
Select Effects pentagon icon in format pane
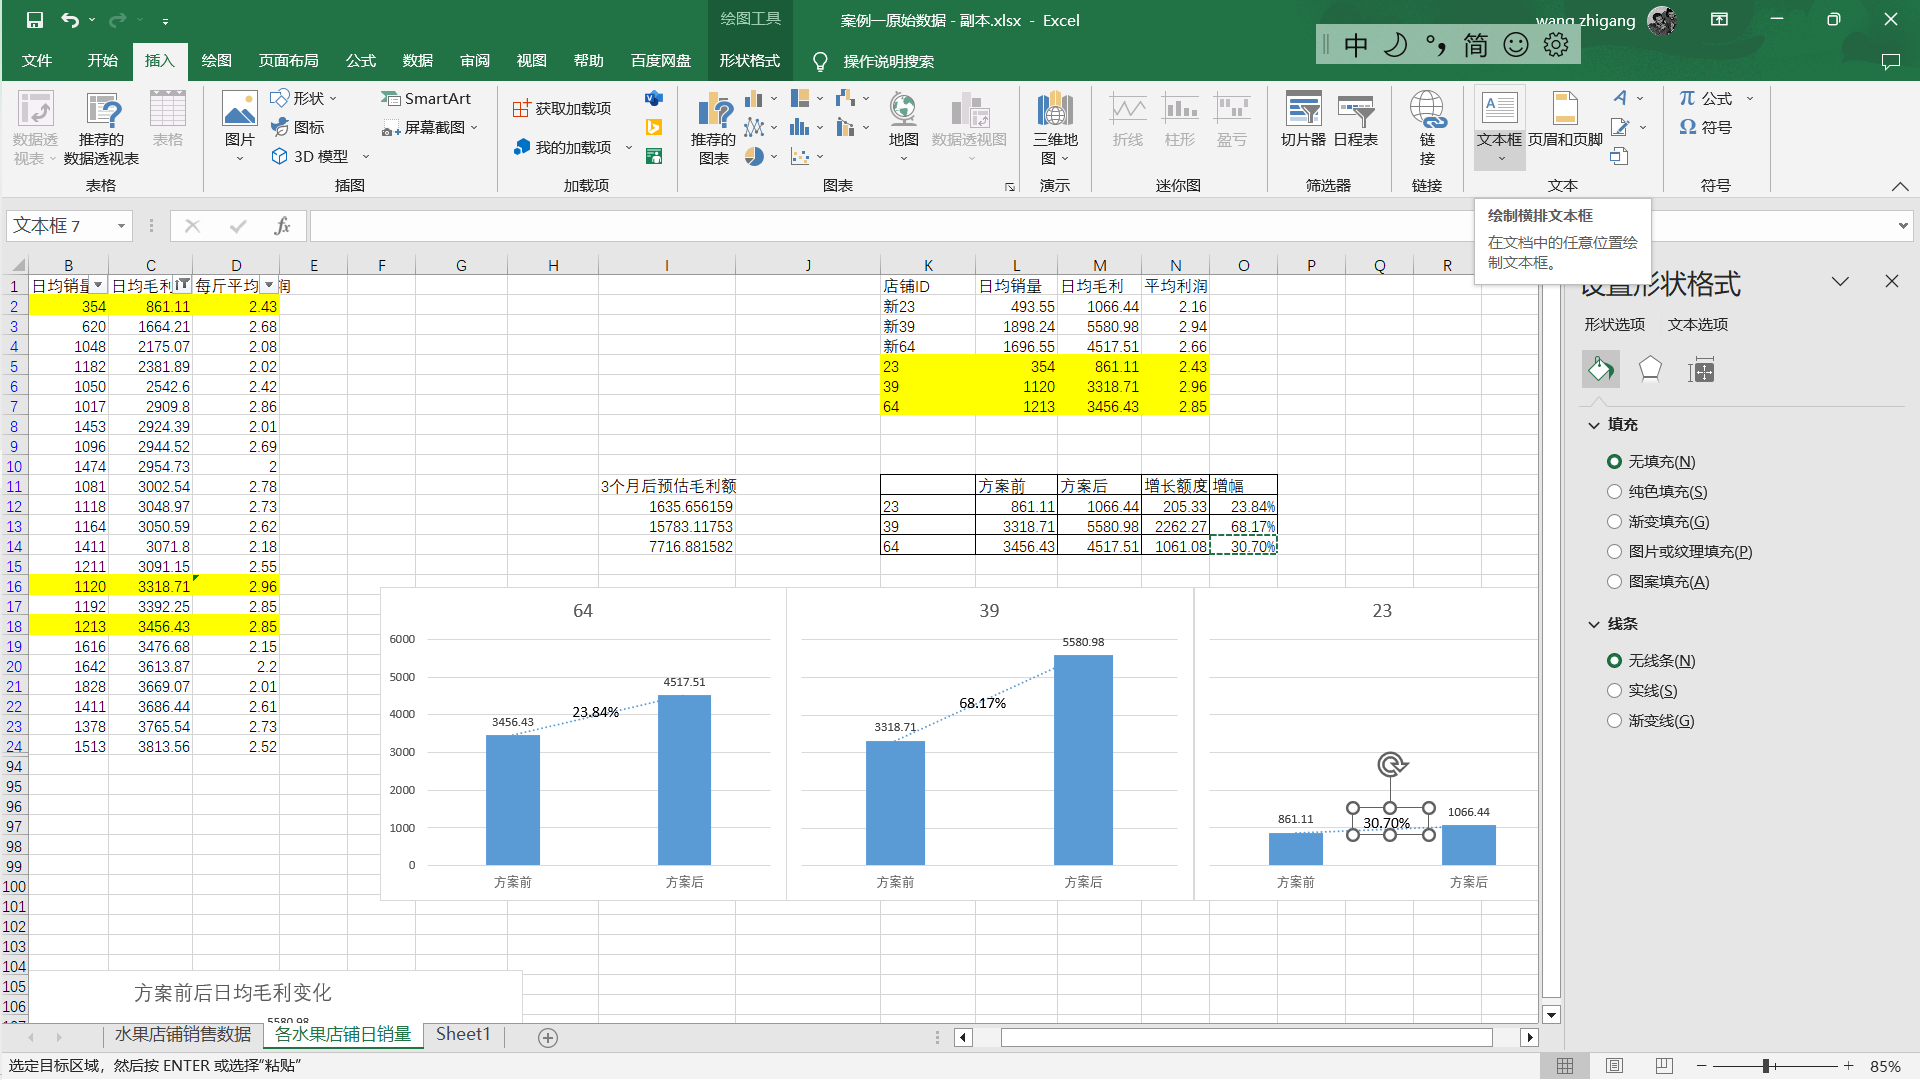[1650, 370]
